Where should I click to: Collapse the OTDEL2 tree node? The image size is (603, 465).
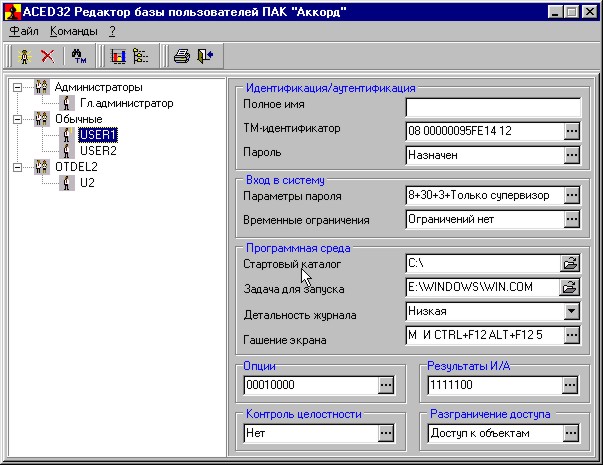click(x=17, y=167)
